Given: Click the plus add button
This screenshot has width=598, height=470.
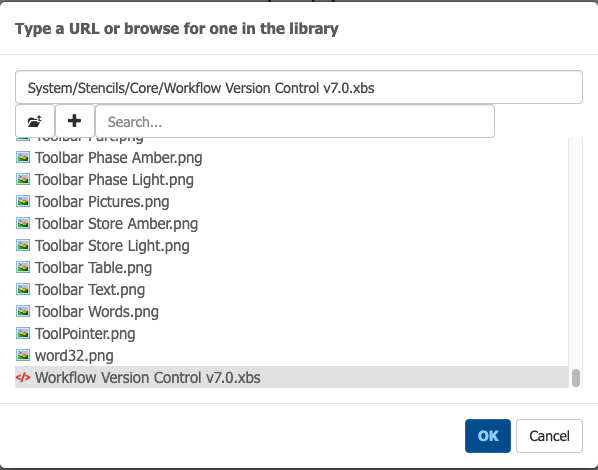Looking at the screenshot, I should [74, 121].
